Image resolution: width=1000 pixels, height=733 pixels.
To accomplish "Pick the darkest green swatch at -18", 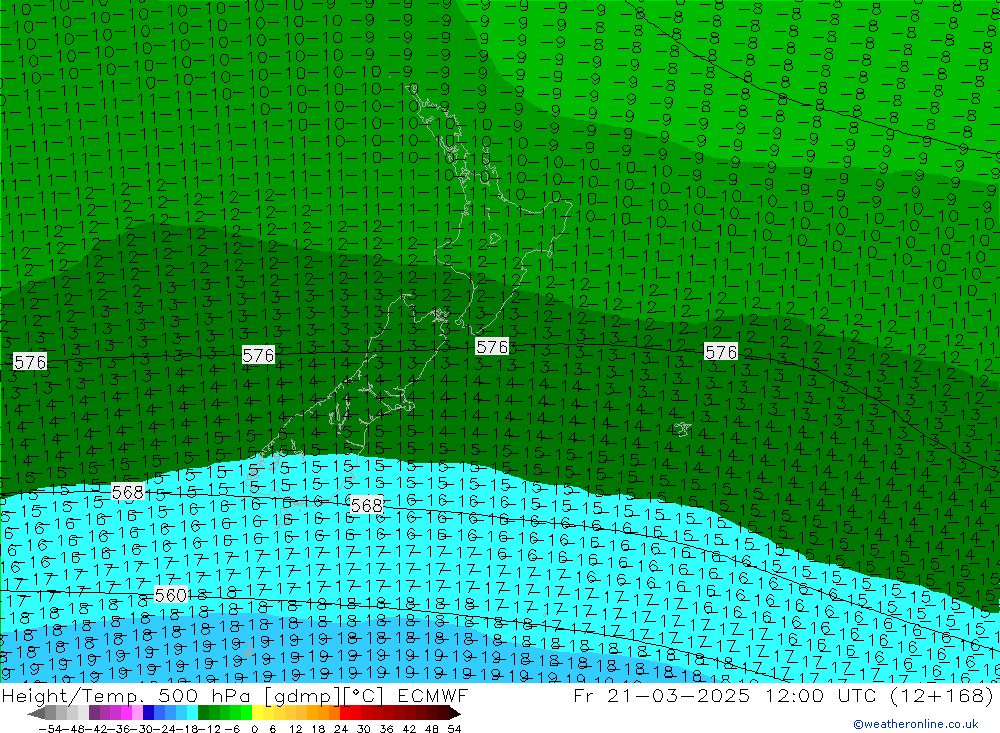I will 203,714.
